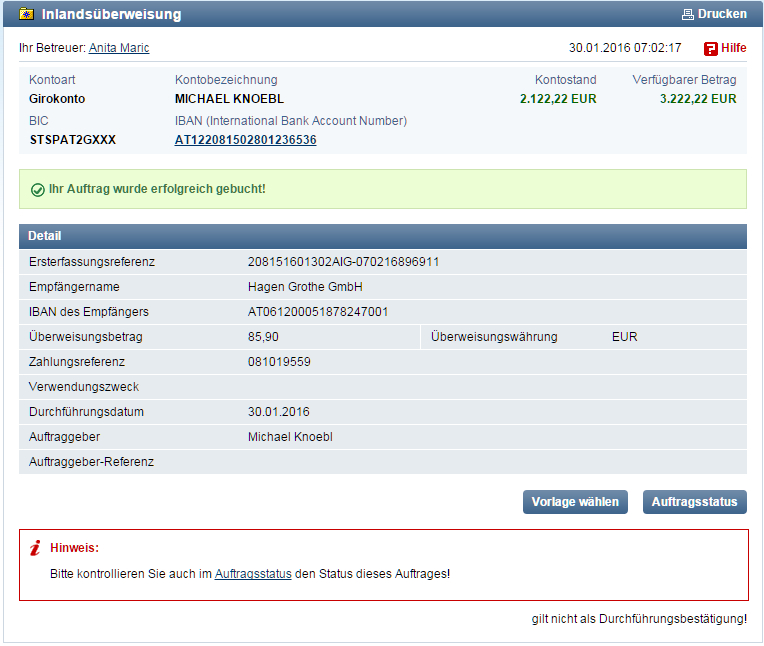This screenshot has width=764, height=646.
Task: Open the Hilfe help link
Action: pos(733,48)
